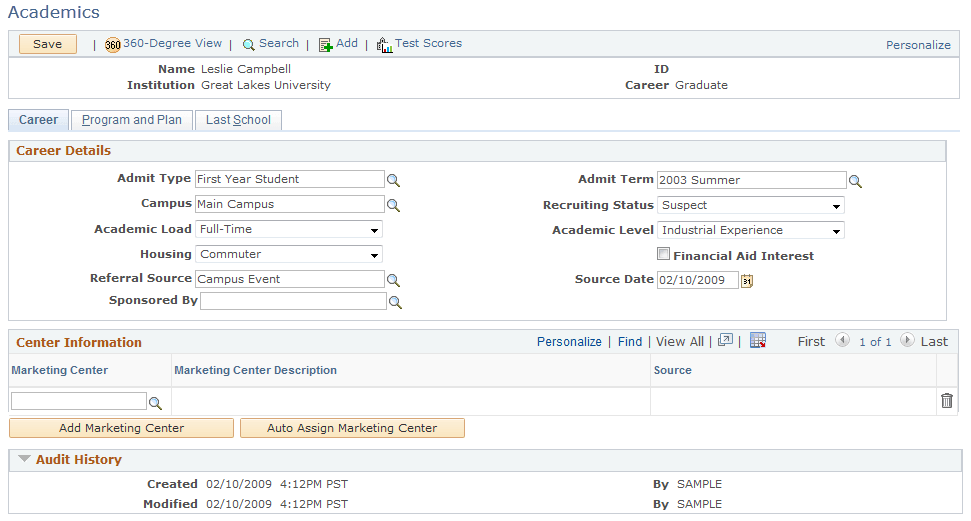Open Marketing Center lookup magnifier
The width and height of the screenshot is (971, 521).
[x=155, y=403]
